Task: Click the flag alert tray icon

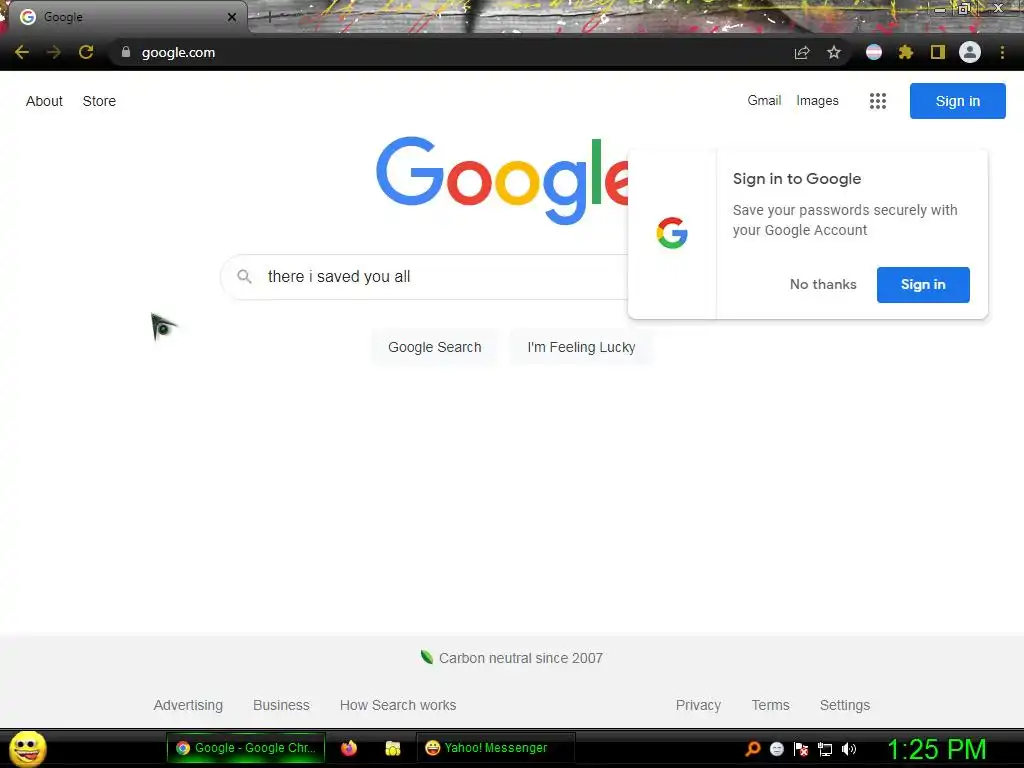Action: point(801,748)
